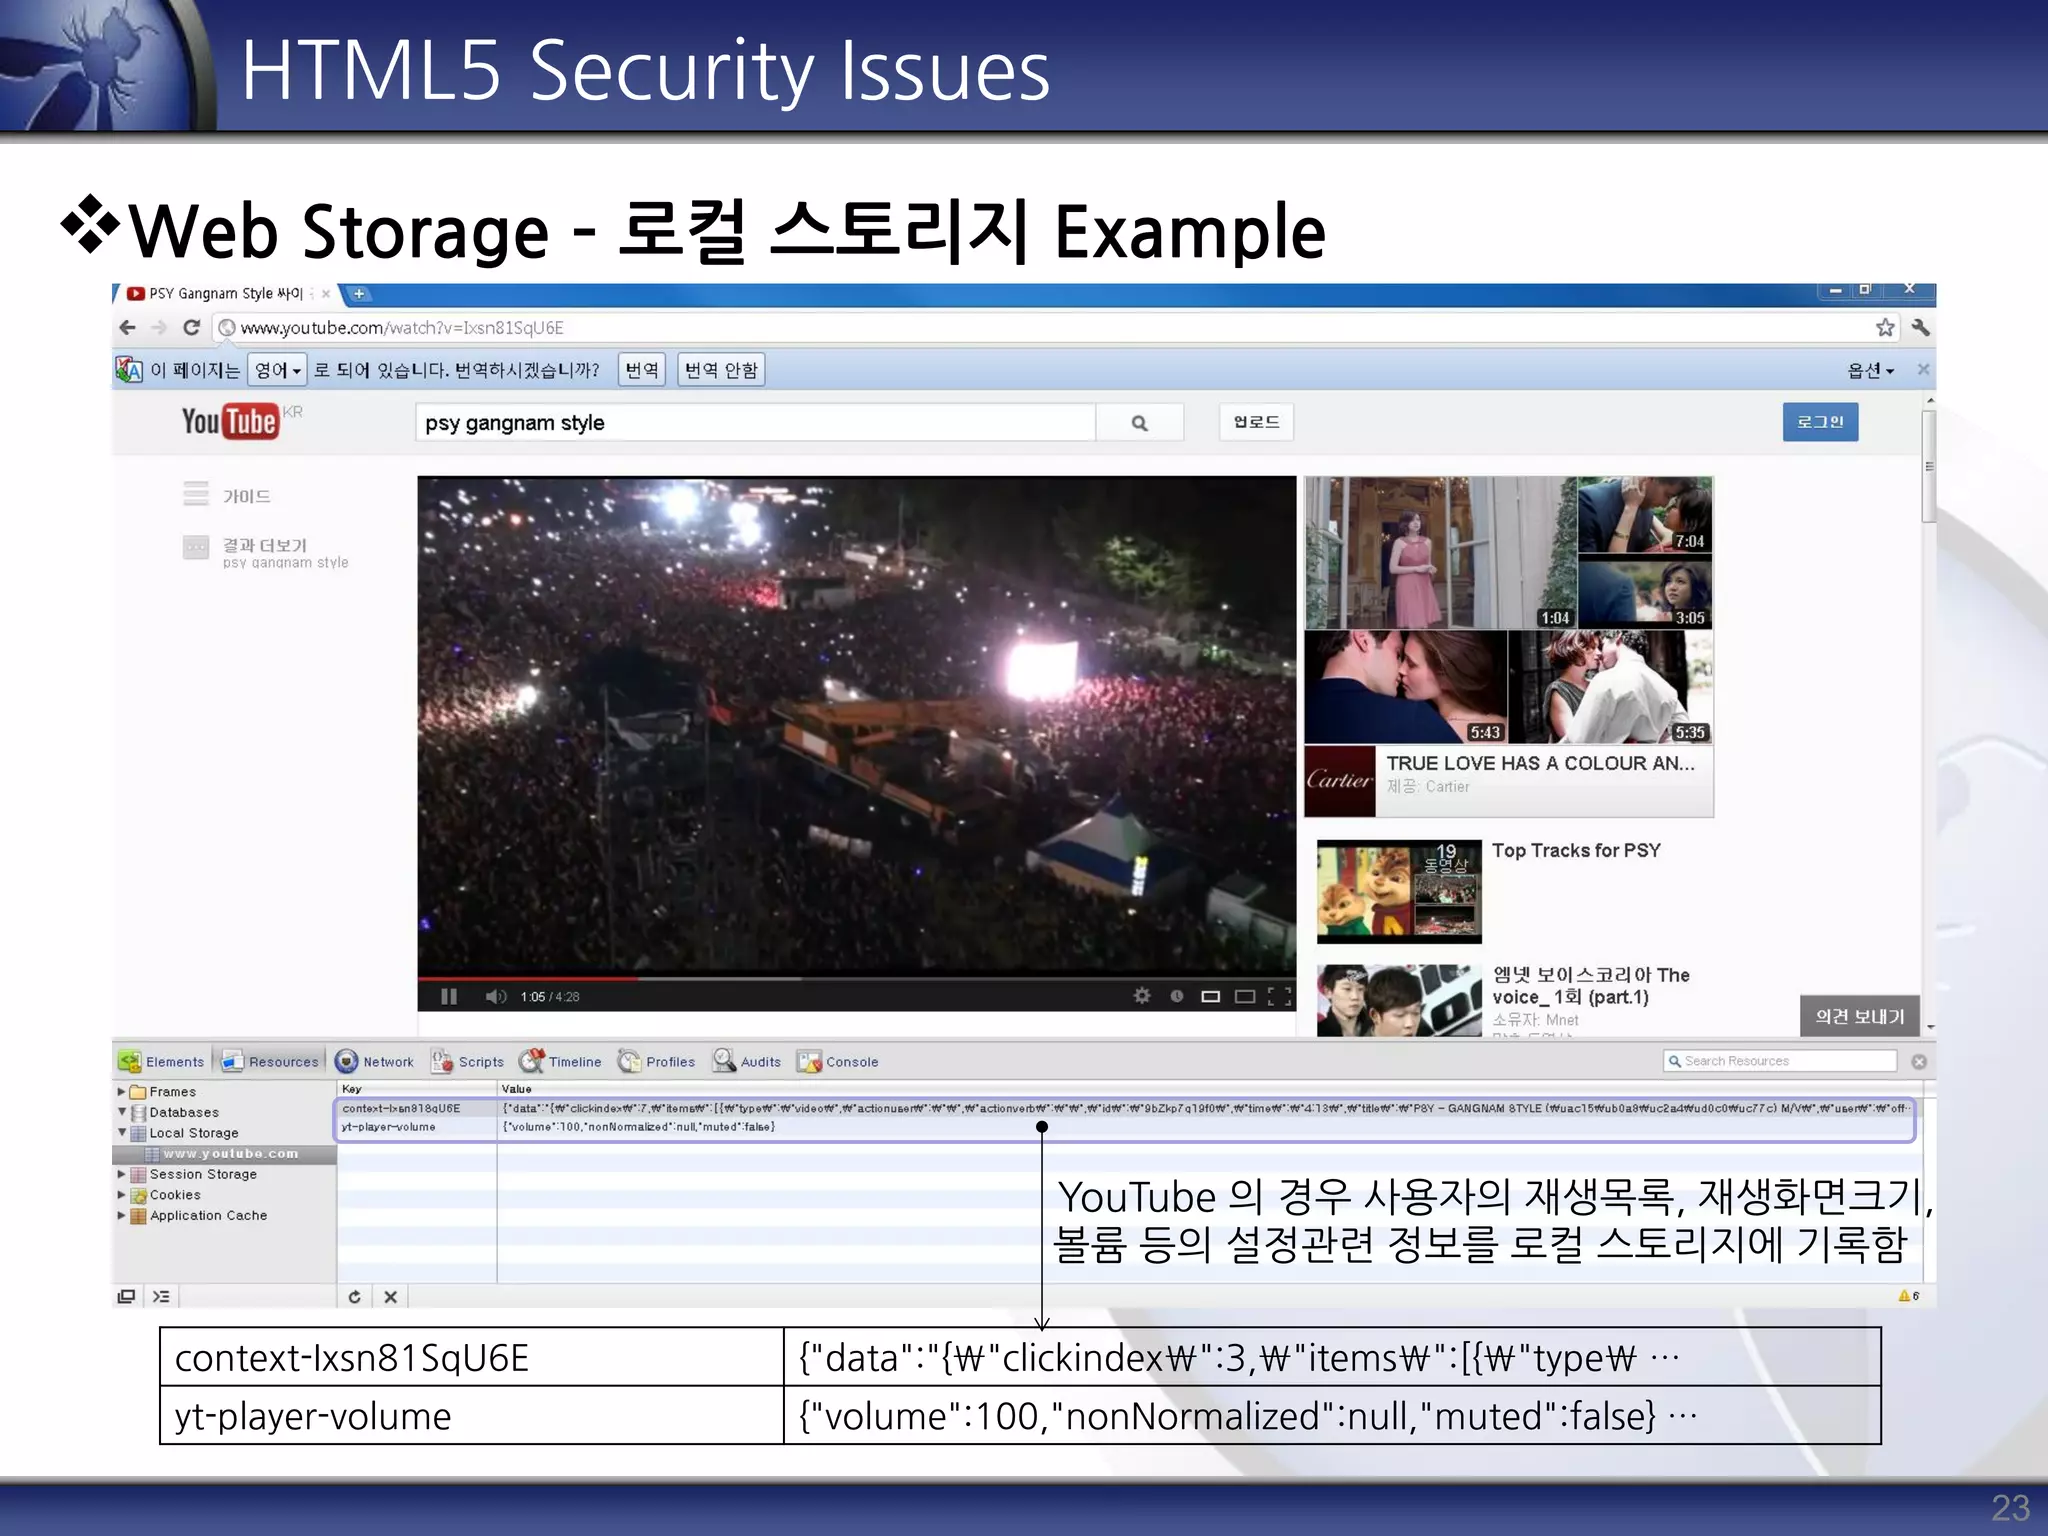Click the video progress bar
The image size is (2048, 1536).
point(856,978)
